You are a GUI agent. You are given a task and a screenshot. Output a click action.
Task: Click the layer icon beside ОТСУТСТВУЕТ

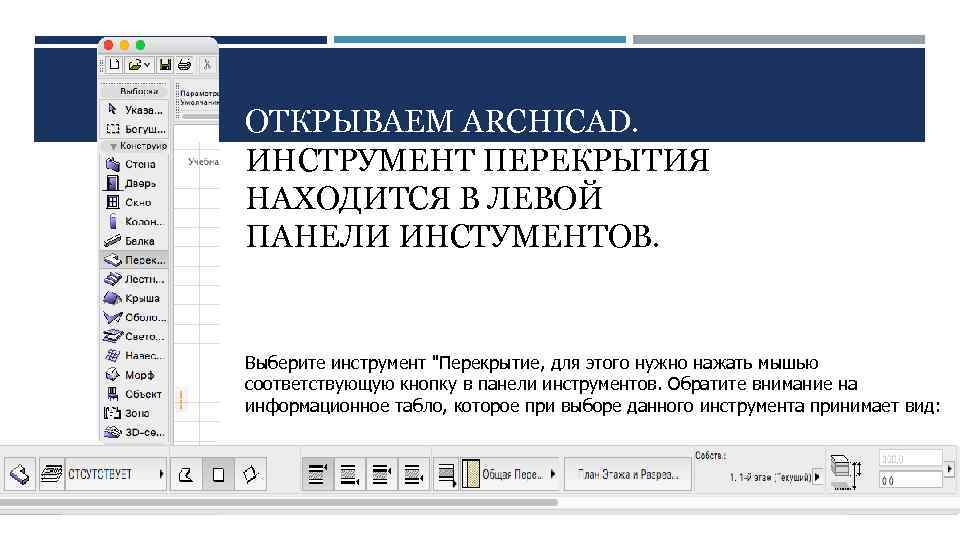tap(52, 474)
